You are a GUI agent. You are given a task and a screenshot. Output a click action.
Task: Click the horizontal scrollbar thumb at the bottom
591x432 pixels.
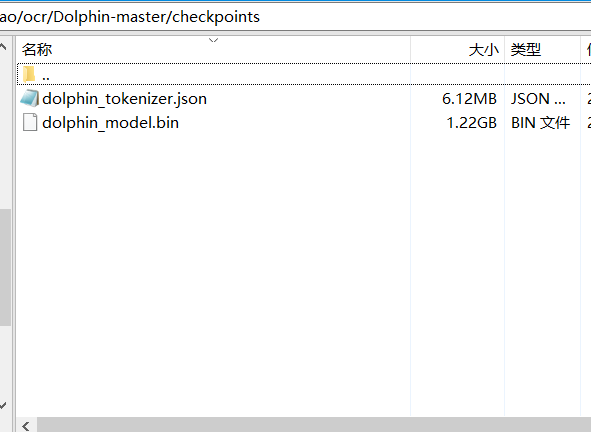pos(314,425)
